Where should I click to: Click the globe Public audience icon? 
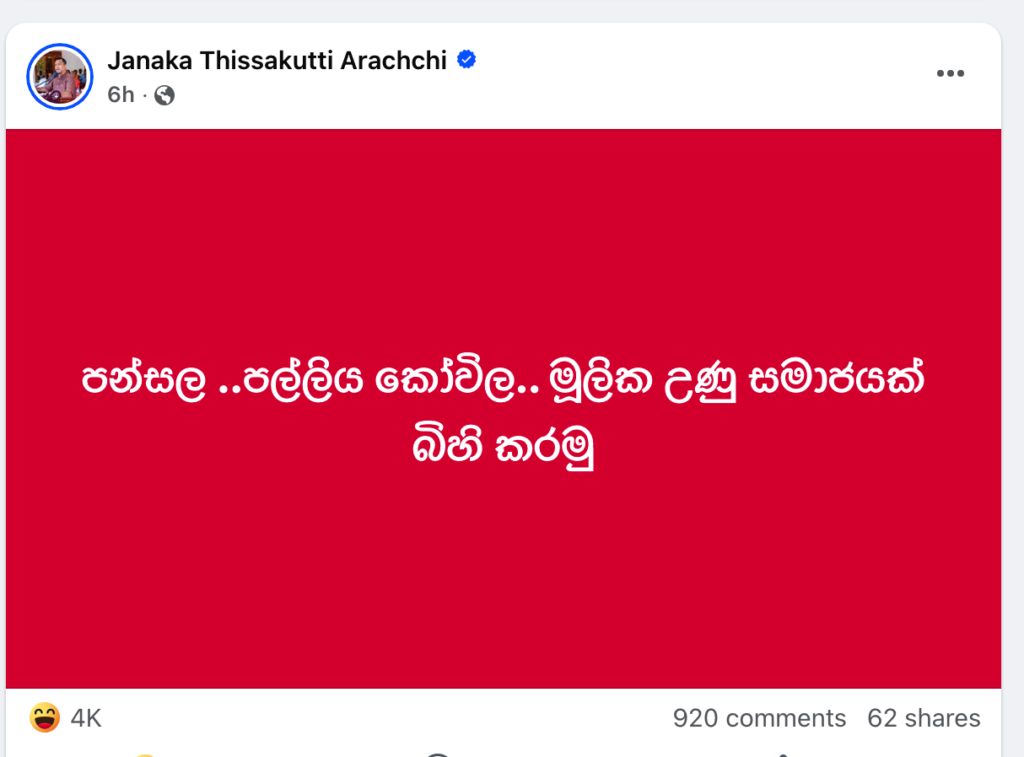(164, 95)
